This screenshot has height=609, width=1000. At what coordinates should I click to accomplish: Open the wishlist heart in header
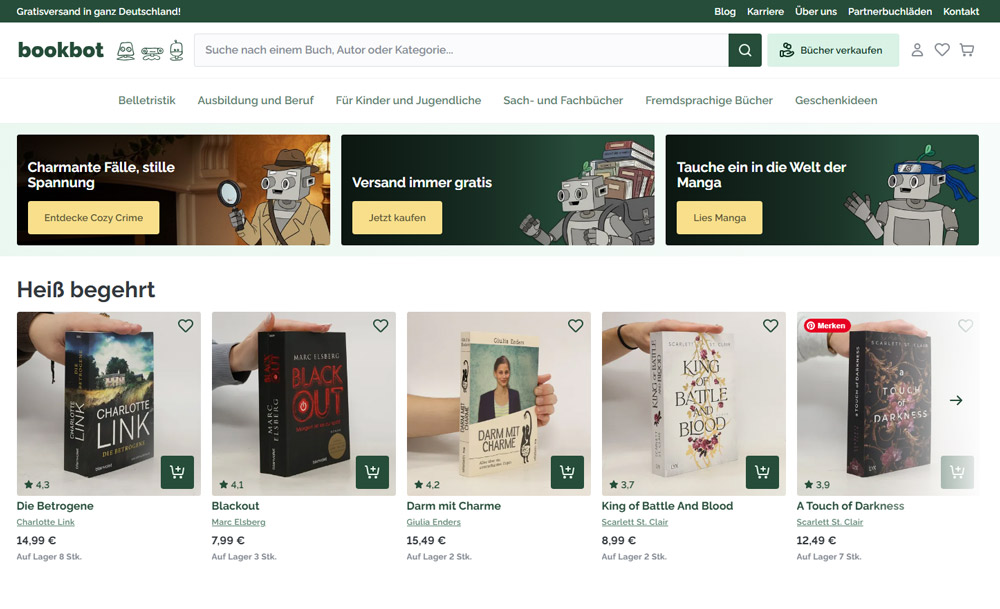tap(942, 50)
